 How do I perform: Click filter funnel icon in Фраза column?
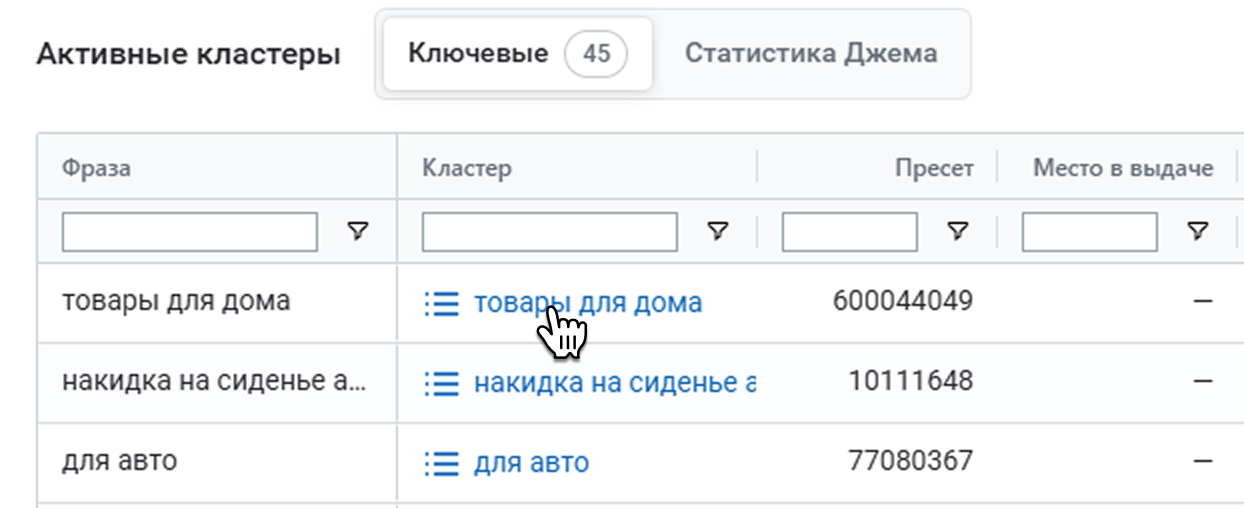357,232
